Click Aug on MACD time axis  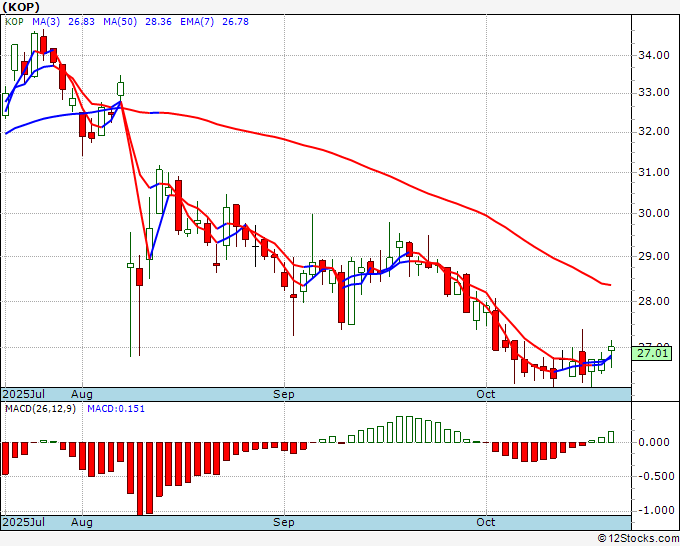click(82, 522)
